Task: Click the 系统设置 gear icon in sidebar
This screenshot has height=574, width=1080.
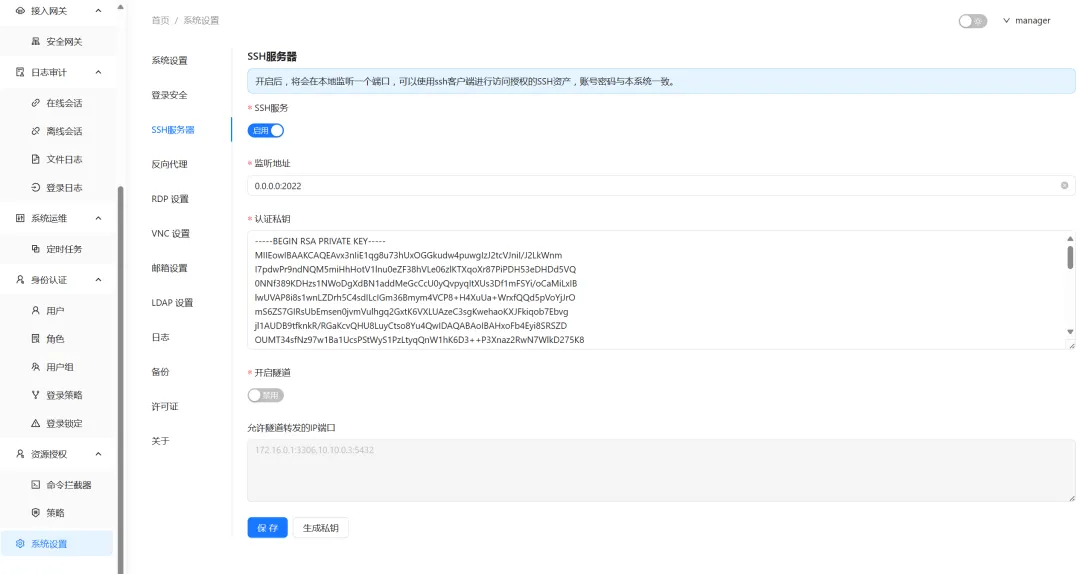Action: 20,544
